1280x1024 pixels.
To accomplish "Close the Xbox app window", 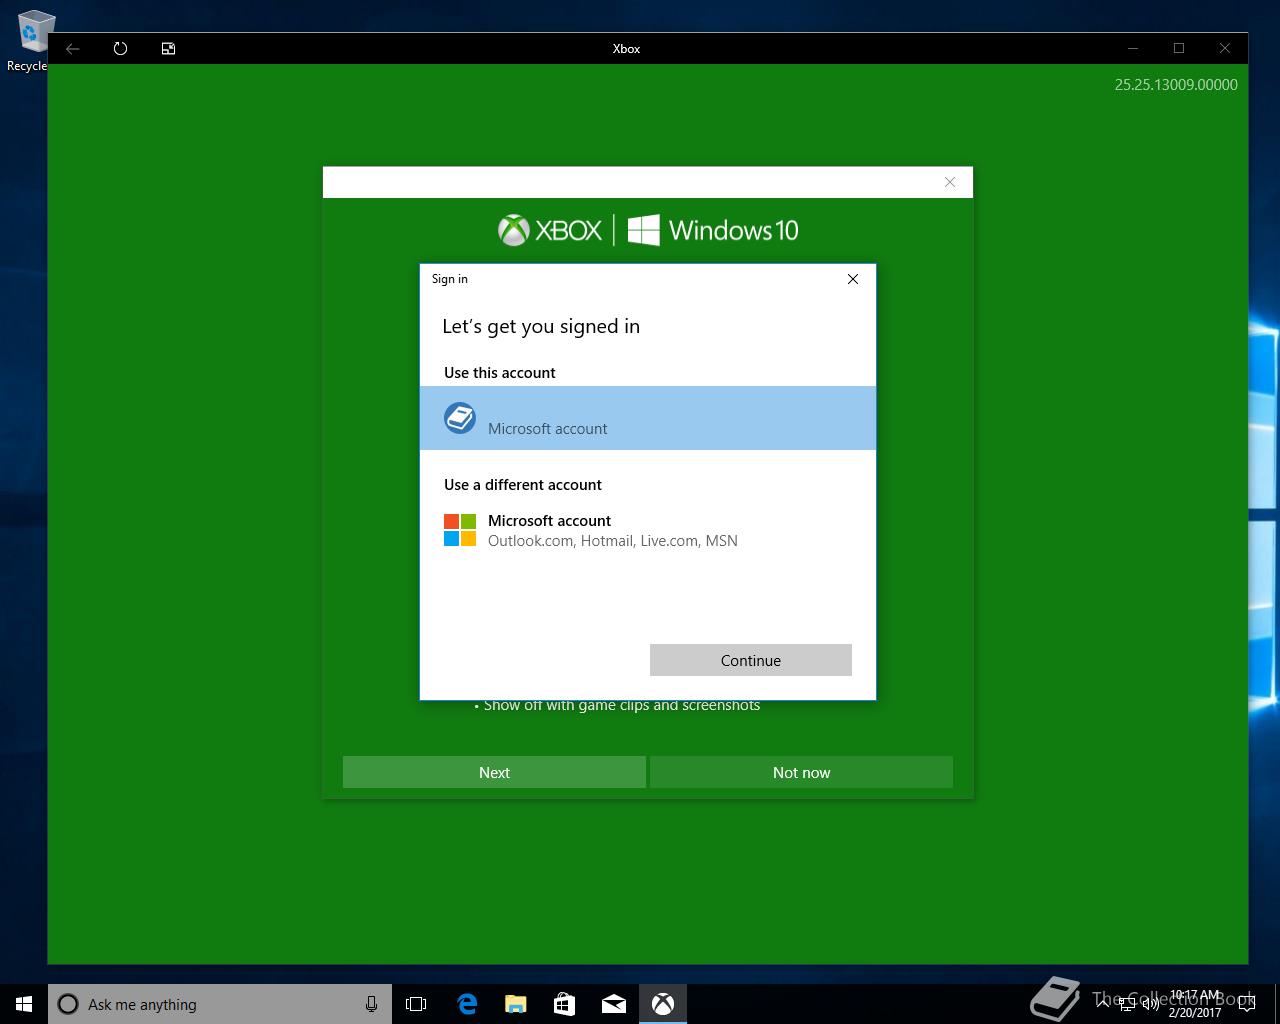I will (x=1225, y=48).
